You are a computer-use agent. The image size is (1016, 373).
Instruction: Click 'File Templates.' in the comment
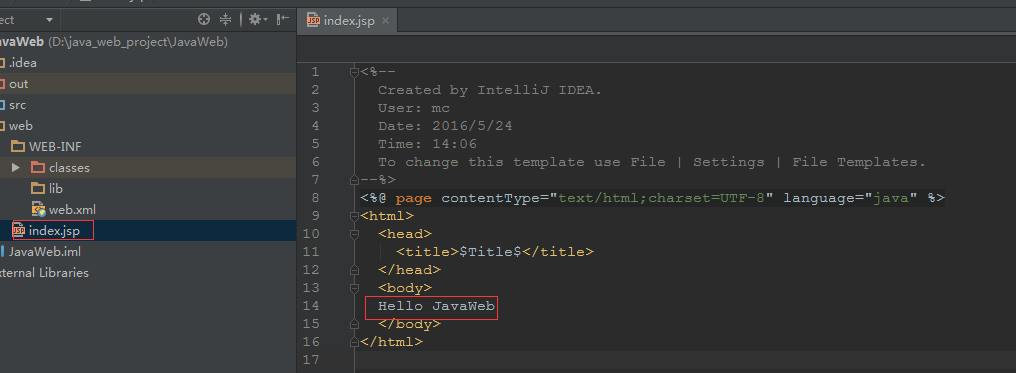[x=859, y=162]
